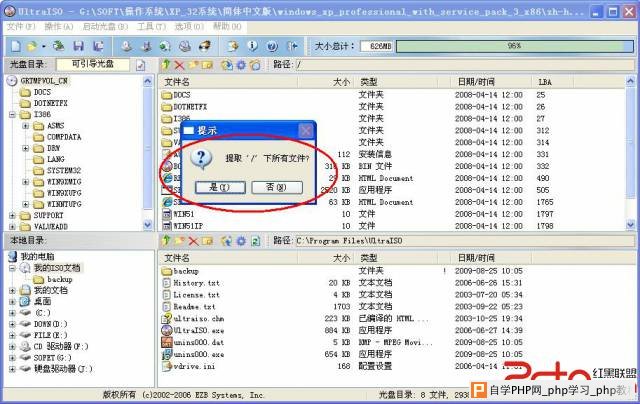Click the Convert image format icon
This screenshot has height=404, width=640.
pyautogui.click(x=165, y=46)
